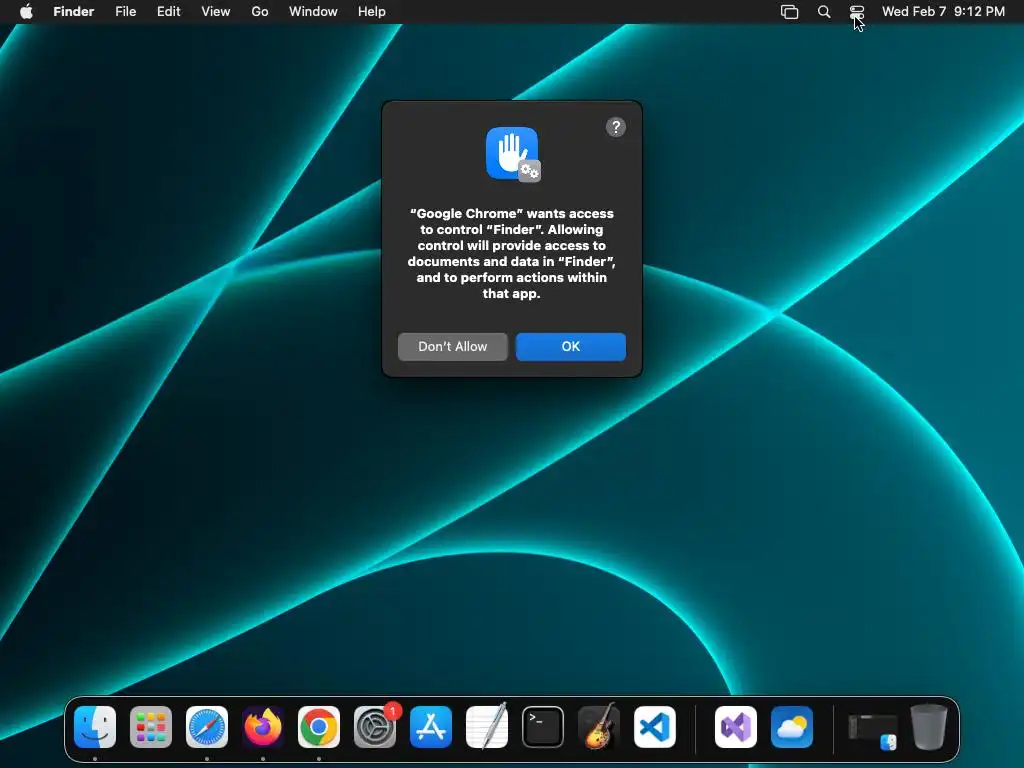The width and height of the screenshot is (1024, 768).
Task: Open TextEdit in the Dock
Action: [x=487, y=727]
